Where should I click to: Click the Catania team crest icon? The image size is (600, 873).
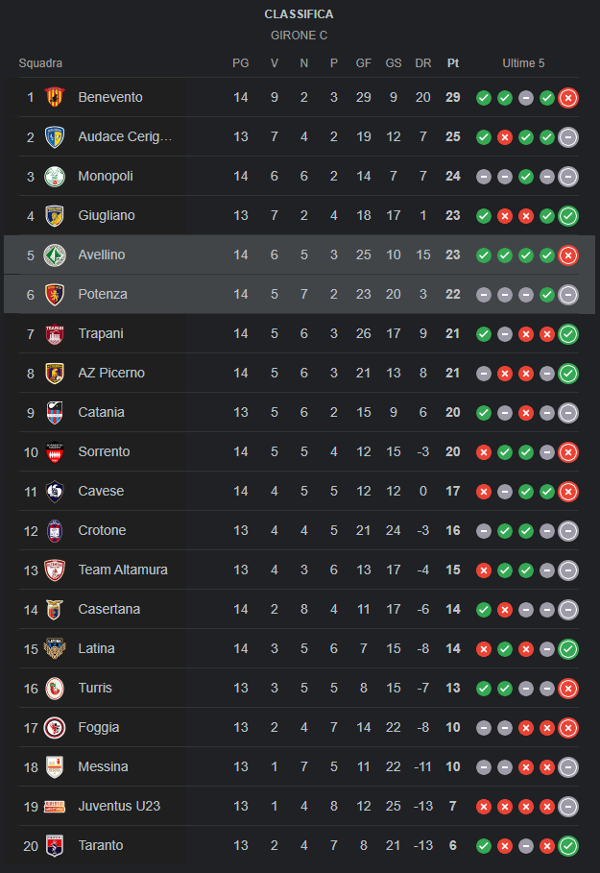pos(54,412)
